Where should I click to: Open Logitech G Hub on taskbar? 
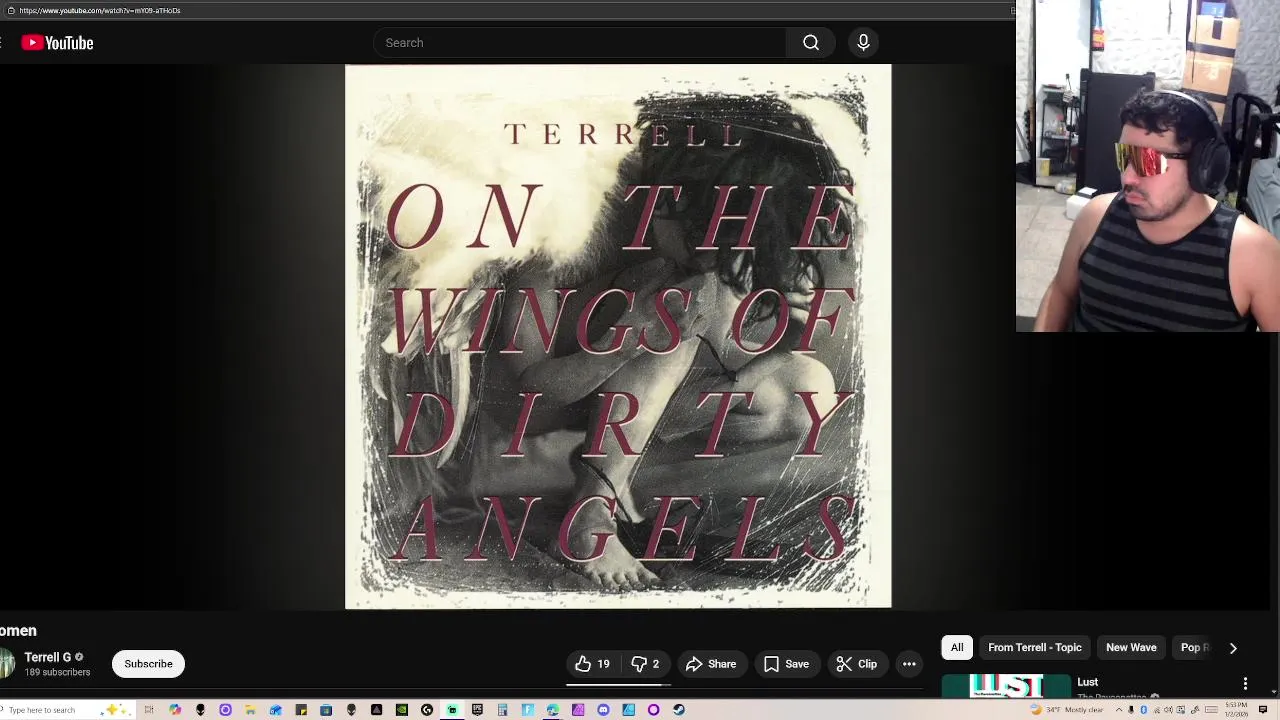tap(427, 710)
